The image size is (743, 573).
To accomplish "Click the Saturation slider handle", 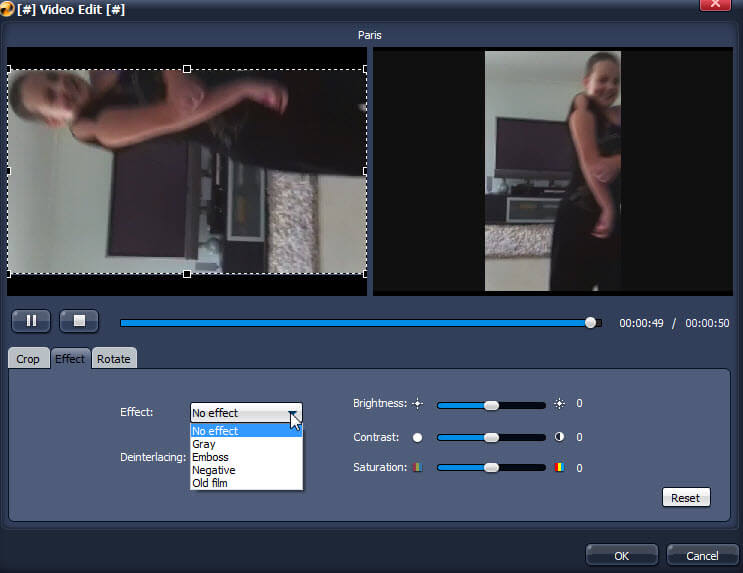I will point(491,468).
